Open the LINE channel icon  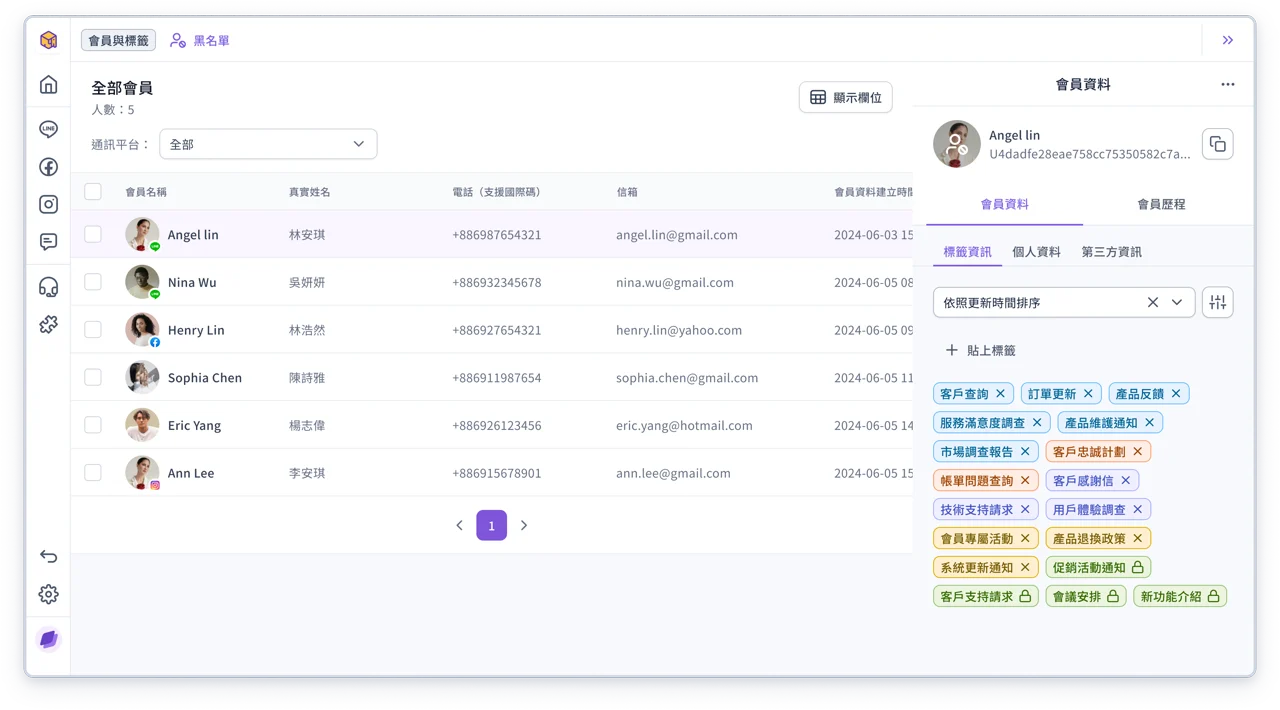click(48, 129)
